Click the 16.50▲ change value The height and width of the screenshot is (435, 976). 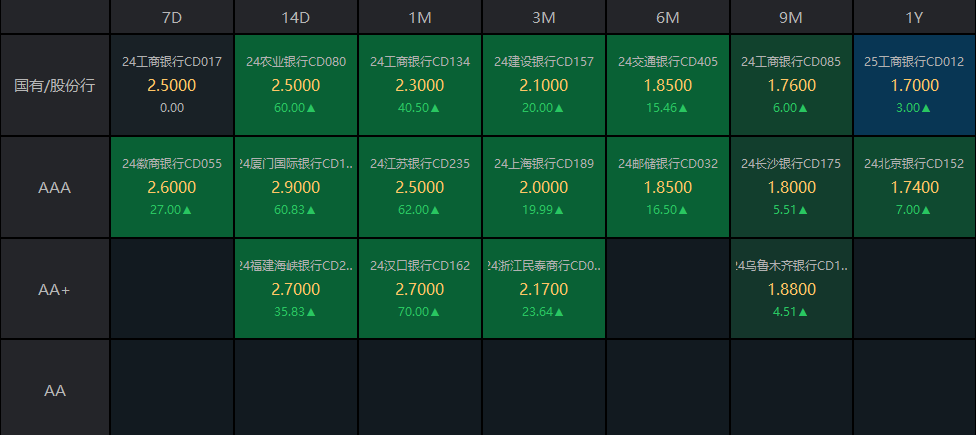pyautogui.click(x=667, y=210)
